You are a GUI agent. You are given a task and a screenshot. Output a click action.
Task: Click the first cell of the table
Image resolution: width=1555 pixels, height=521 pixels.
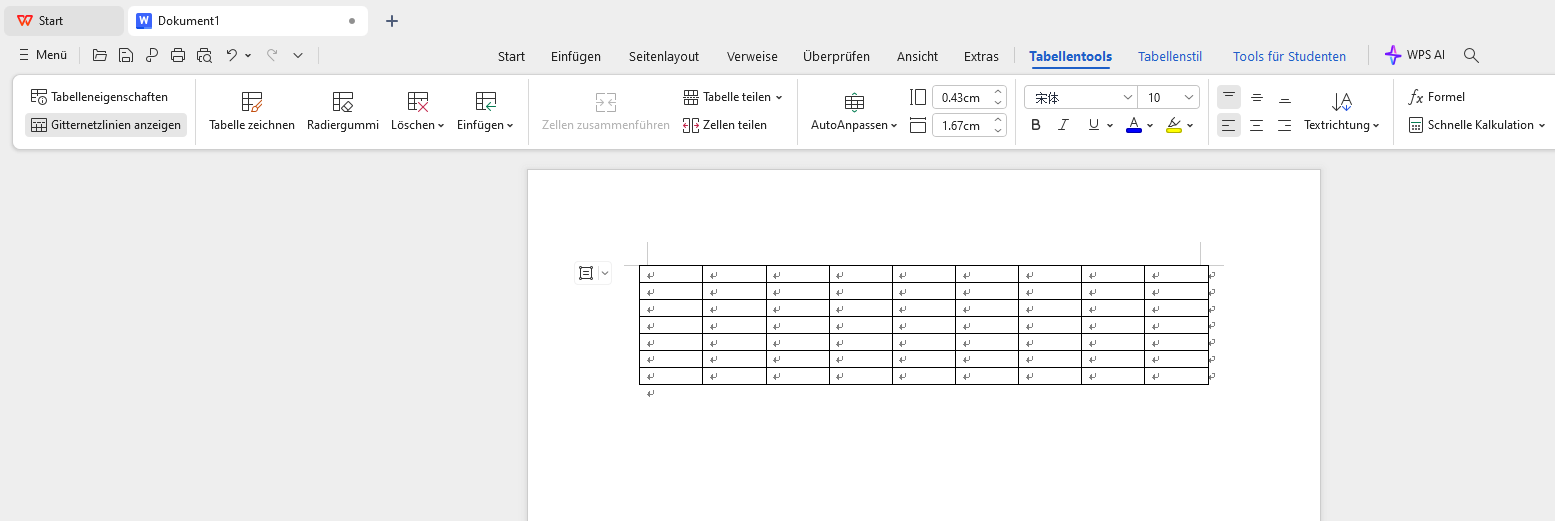(671, 274)
